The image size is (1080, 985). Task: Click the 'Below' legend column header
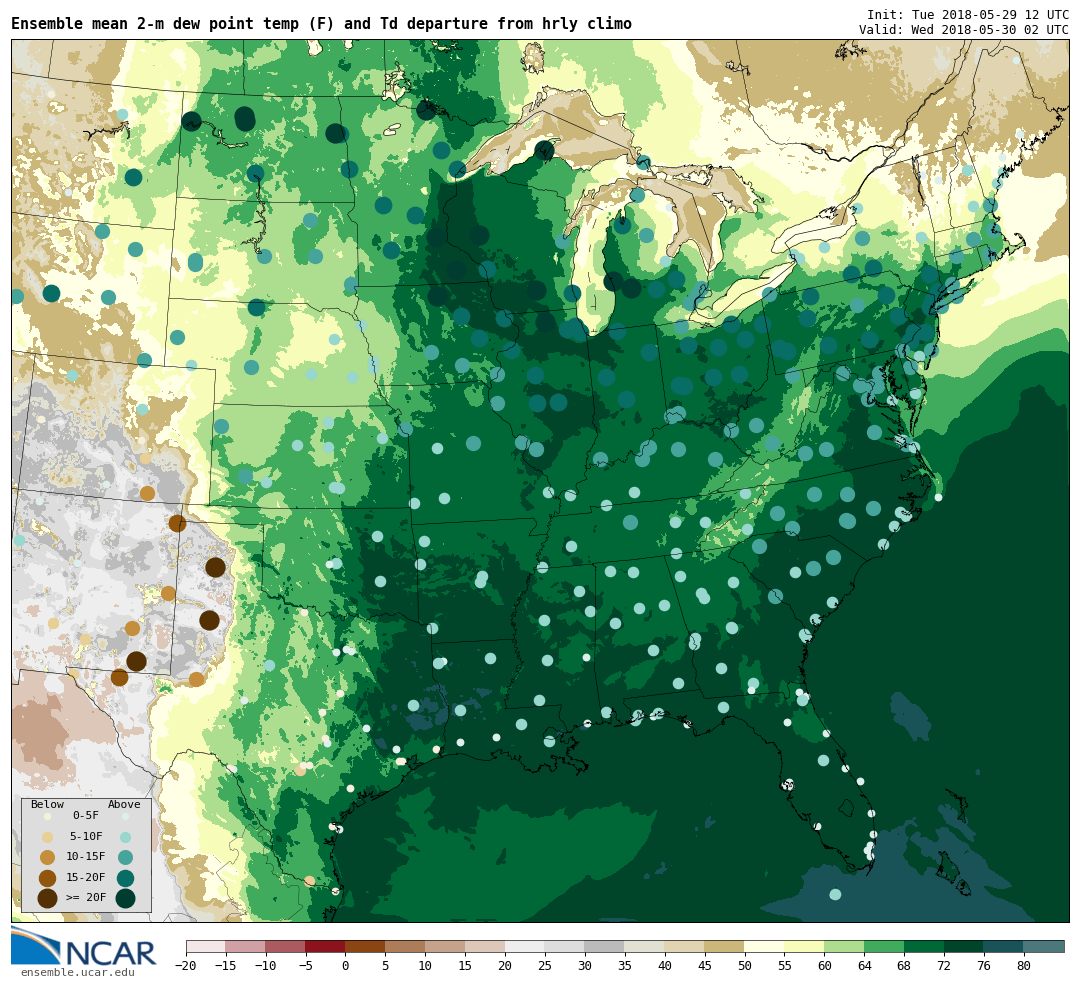point(47,804)
